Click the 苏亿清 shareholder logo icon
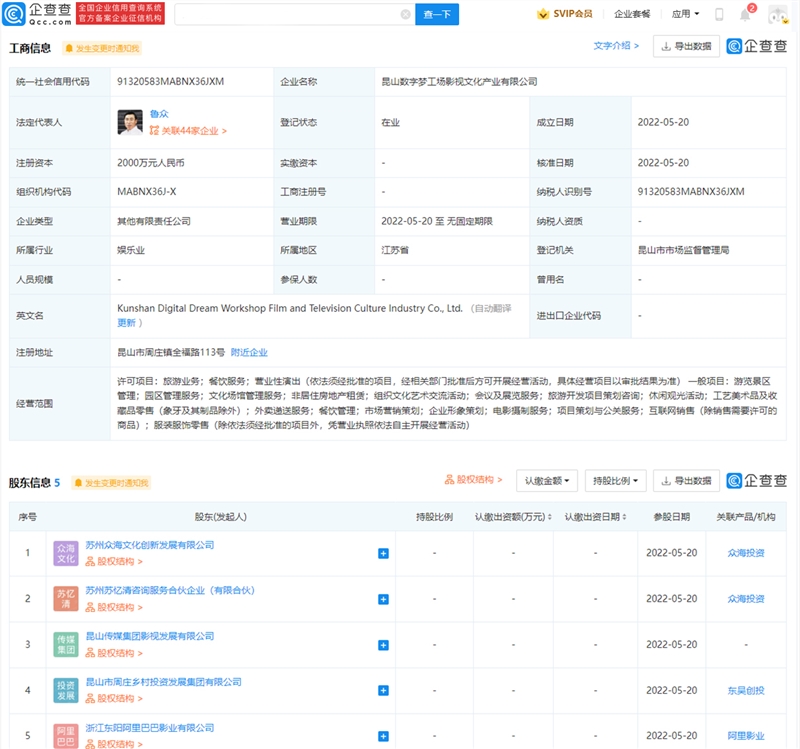This screenshot has width=800, height=749. pos(66,599)
